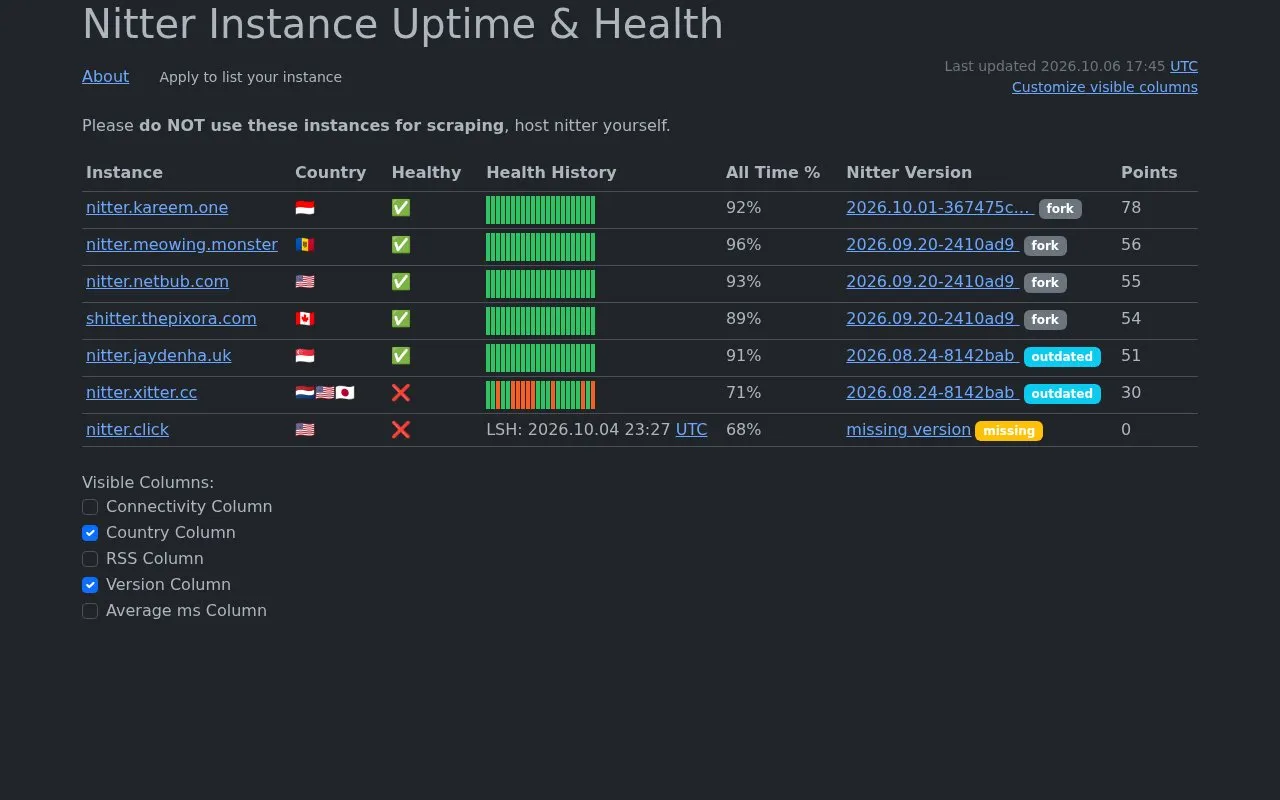
Task: Open the Customize visible columns link
Action: click(1105, 87)
